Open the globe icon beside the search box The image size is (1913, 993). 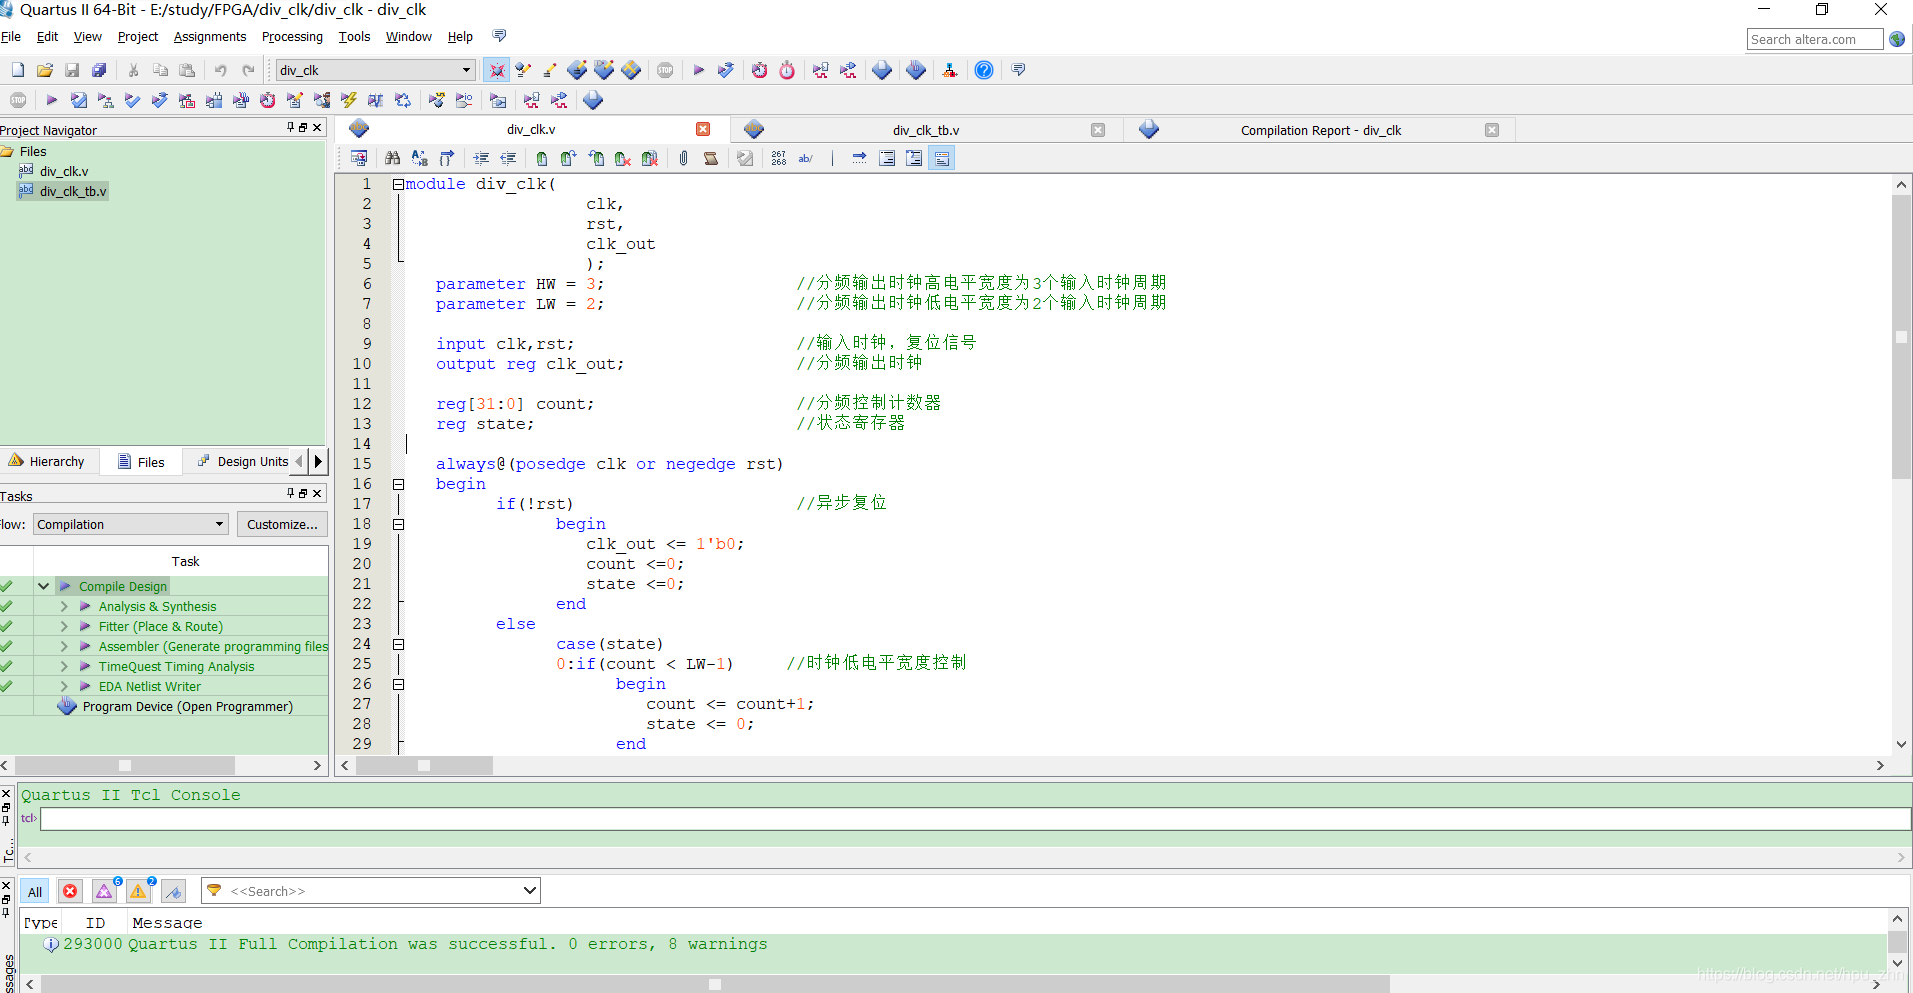pyautogui.click(x=1897, y=39)
